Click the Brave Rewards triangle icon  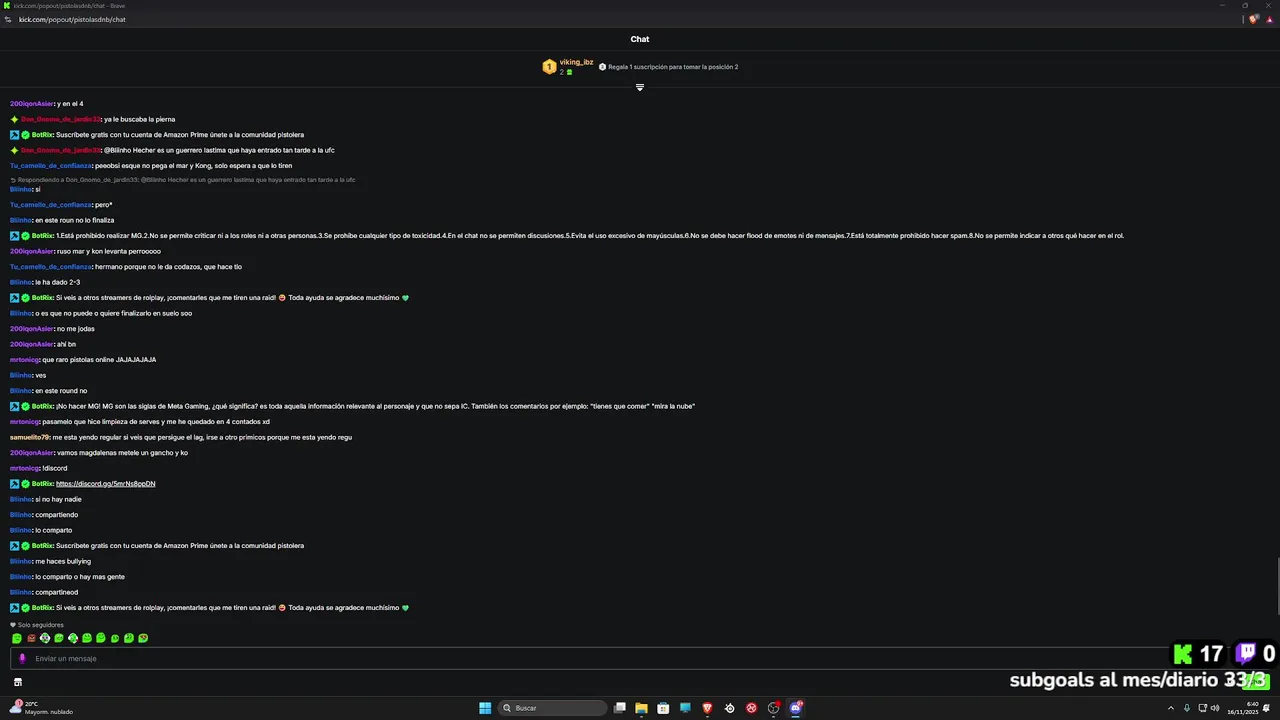(1268, 19)
